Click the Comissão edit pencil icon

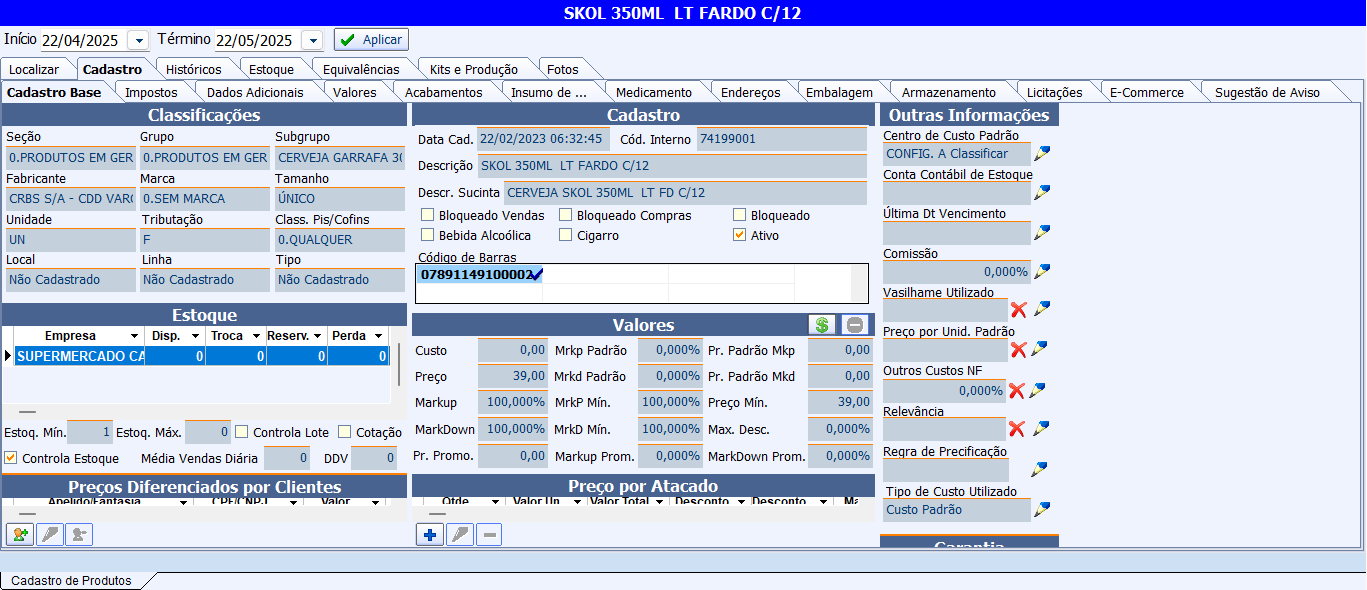(1042, 271)
